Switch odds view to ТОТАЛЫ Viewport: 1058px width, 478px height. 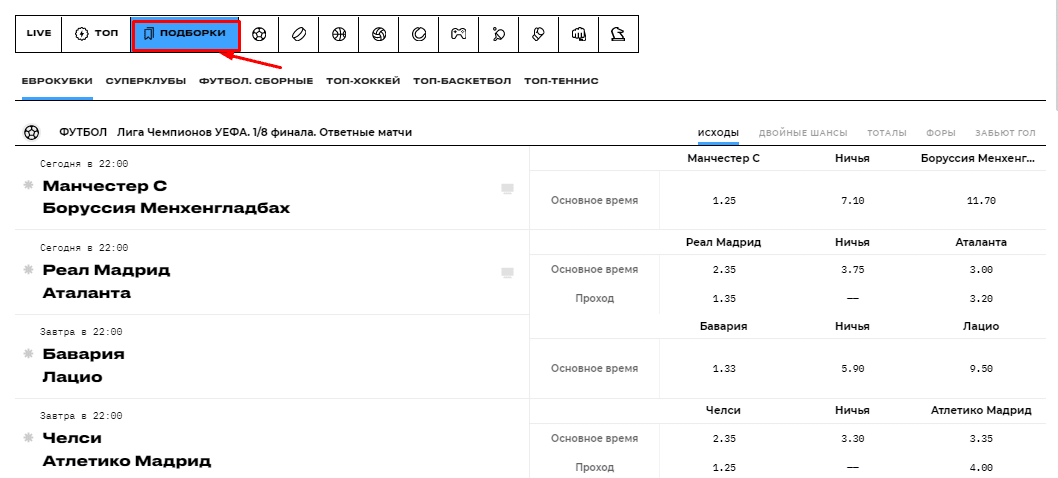click(887, 133)
